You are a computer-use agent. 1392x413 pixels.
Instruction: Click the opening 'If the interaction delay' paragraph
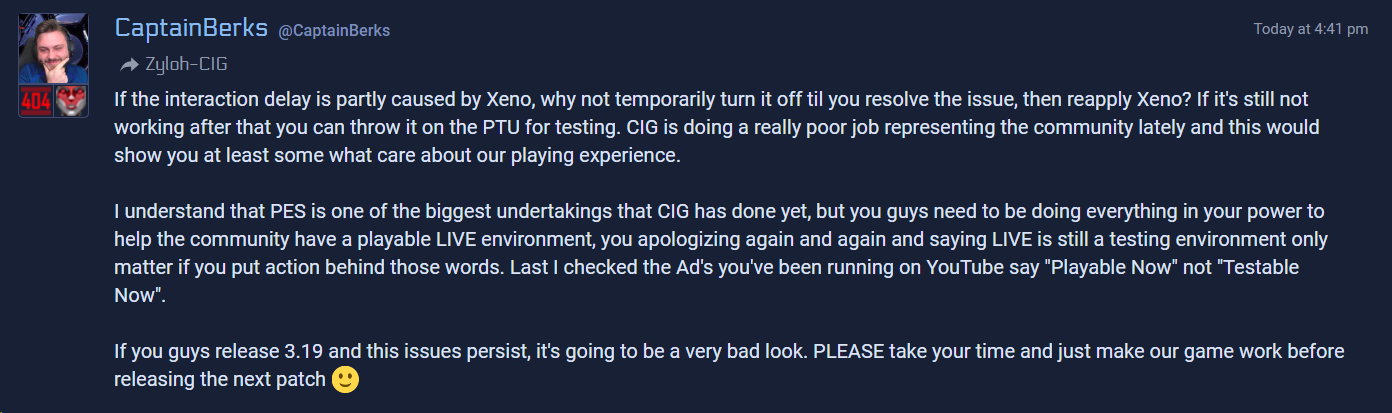point(717,128)
